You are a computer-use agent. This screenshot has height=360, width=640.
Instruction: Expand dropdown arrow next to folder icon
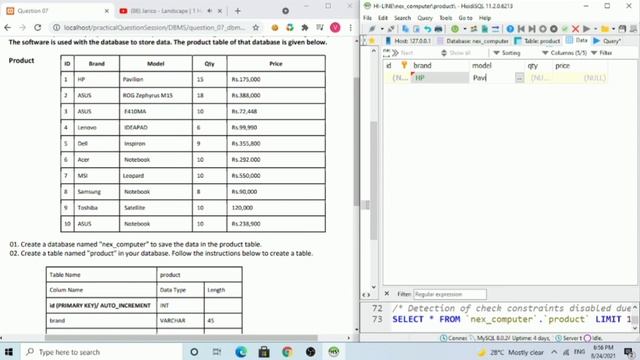click(x=613, y=29)
